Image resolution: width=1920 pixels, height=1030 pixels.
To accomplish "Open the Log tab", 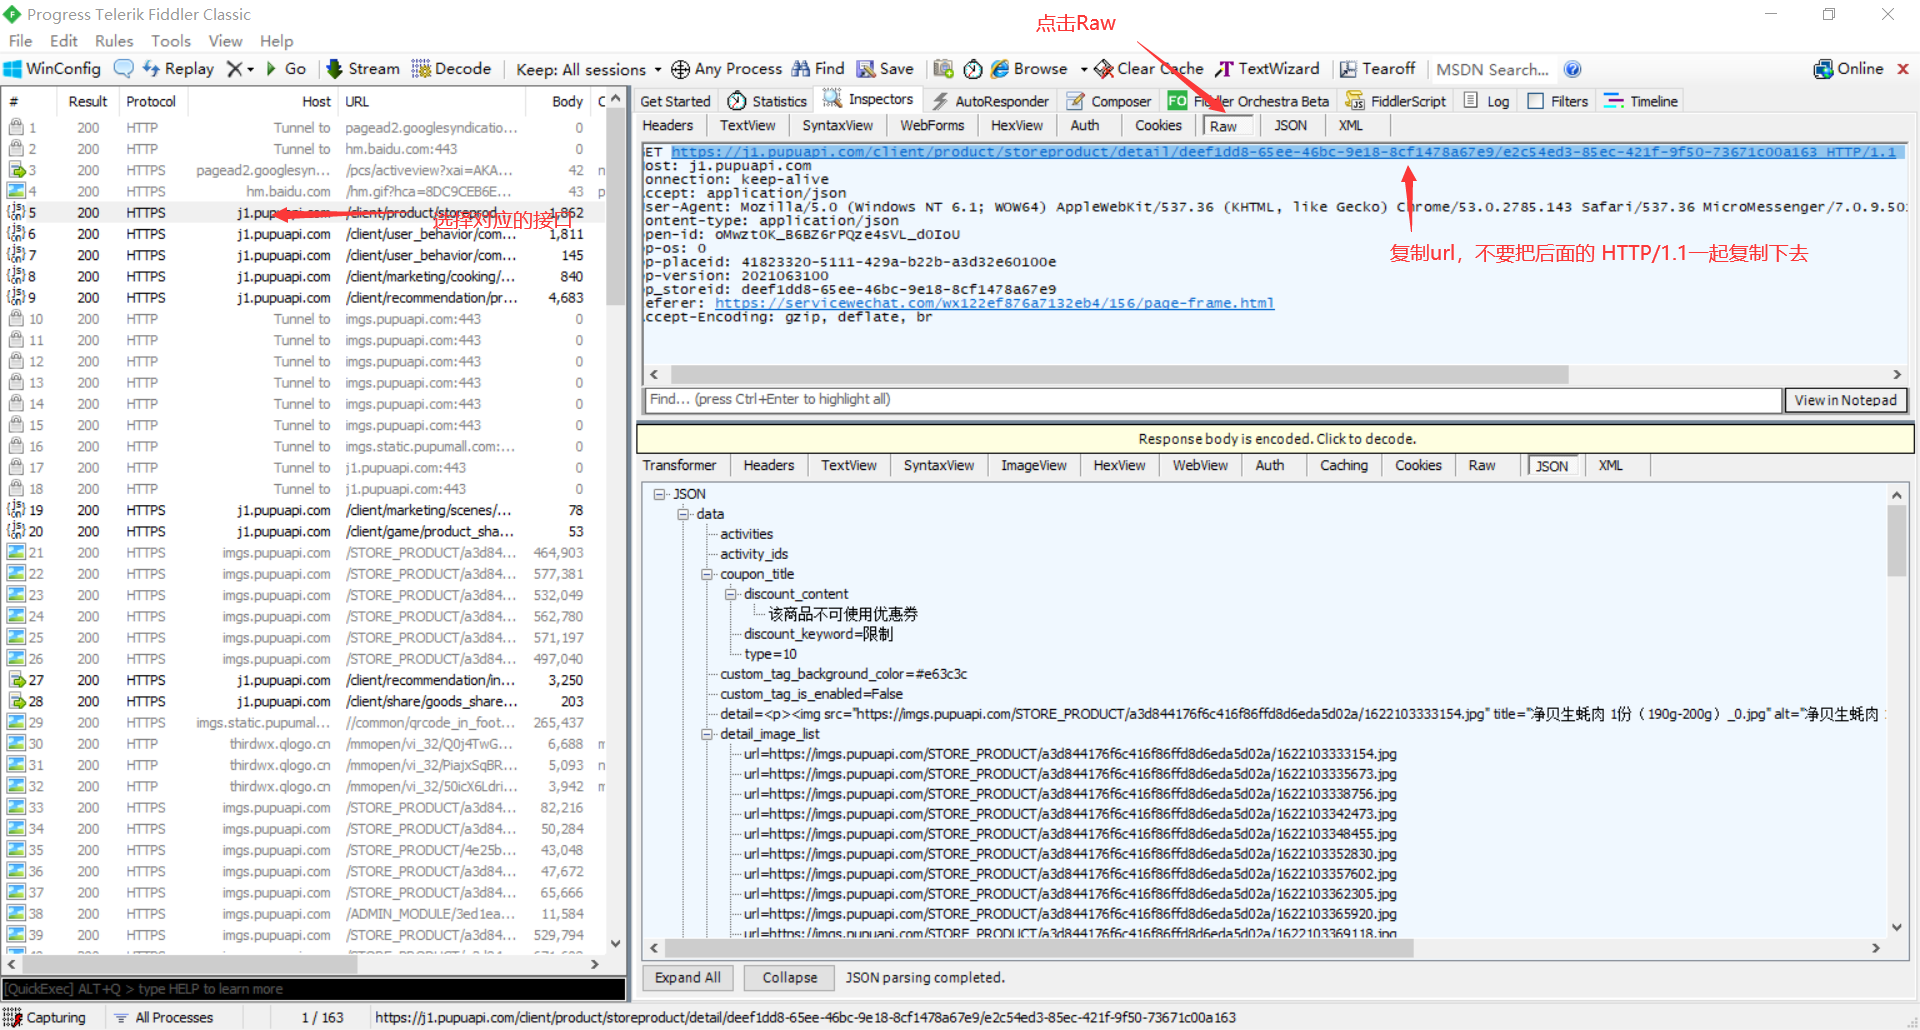I will tap(1486, 101).
